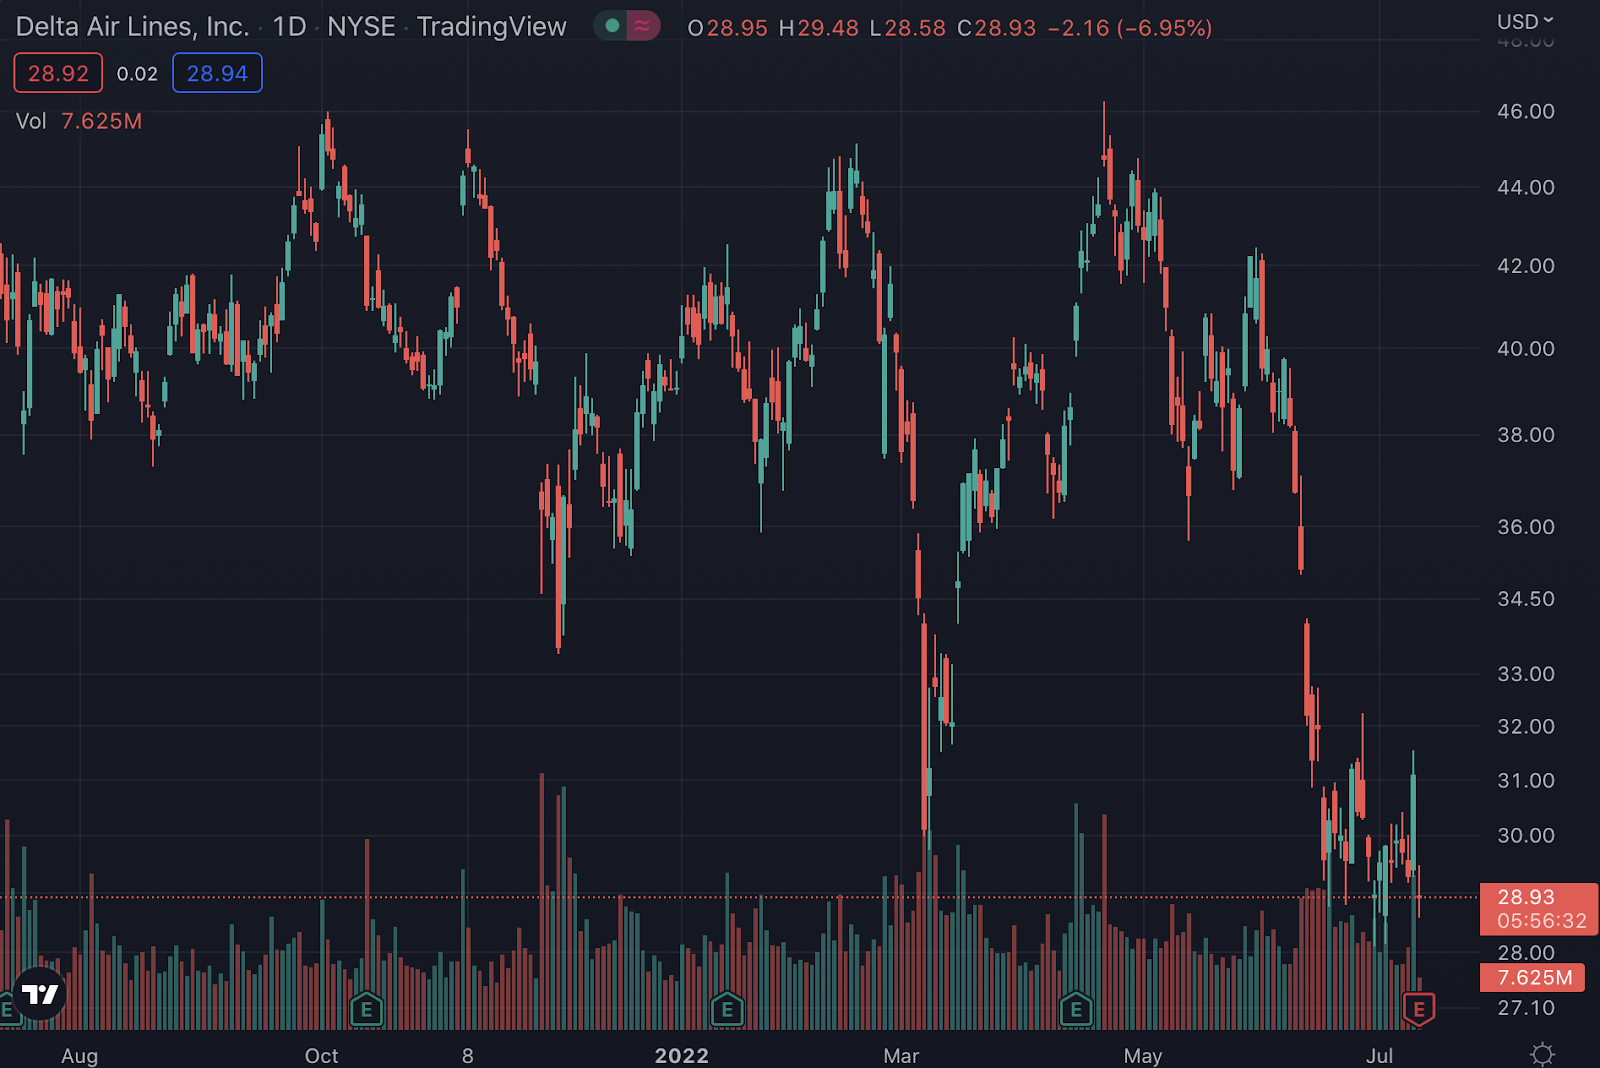This screenshot has height=1068, width=1600.
Task: Click the 42.00 price axis label
Action: pyautogui.click(x=1526, y=265)
